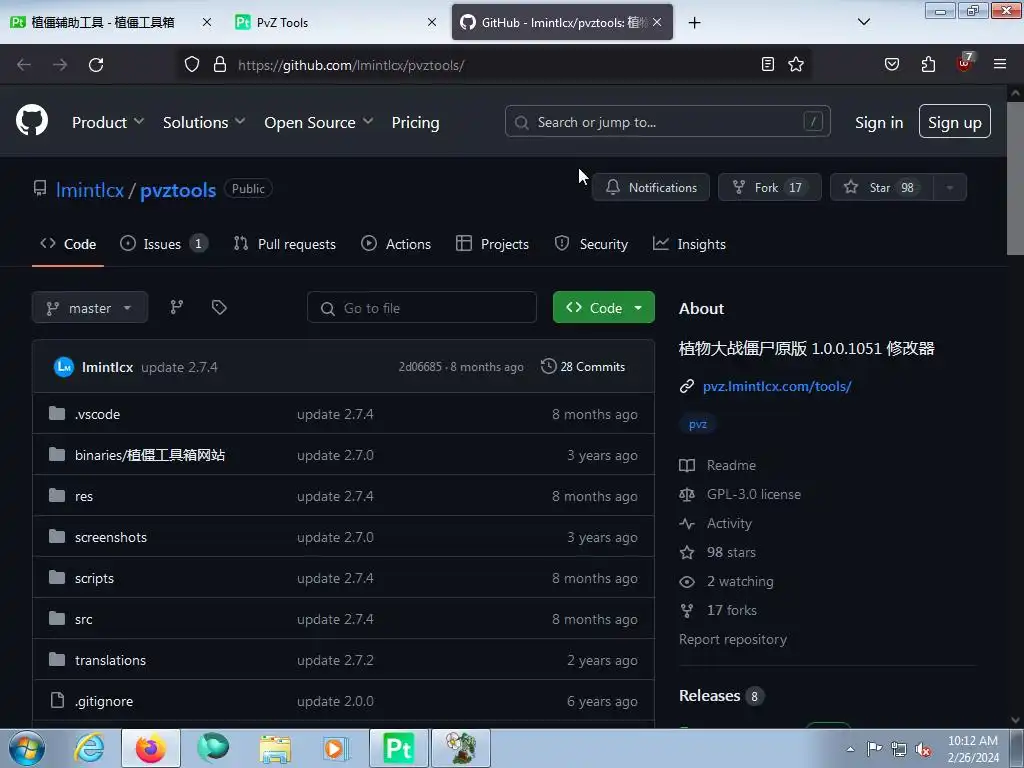The width and height of the screenshot is (1024, 768).
Task: Open the Windows Start button
Action: (x=26, y=748)
